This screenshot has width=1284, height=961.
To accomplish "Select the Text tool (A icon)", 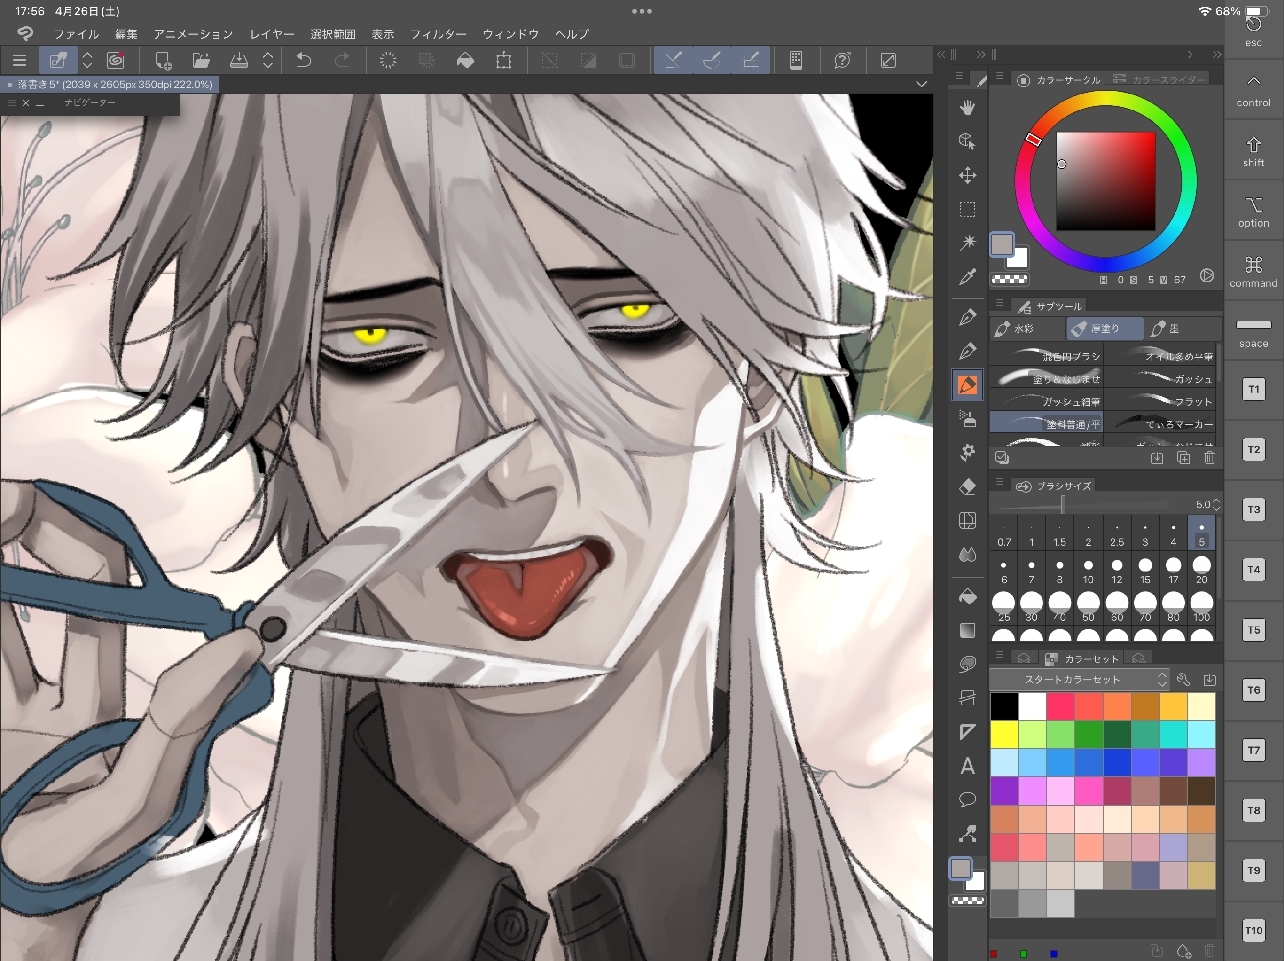I will point(967,766).
